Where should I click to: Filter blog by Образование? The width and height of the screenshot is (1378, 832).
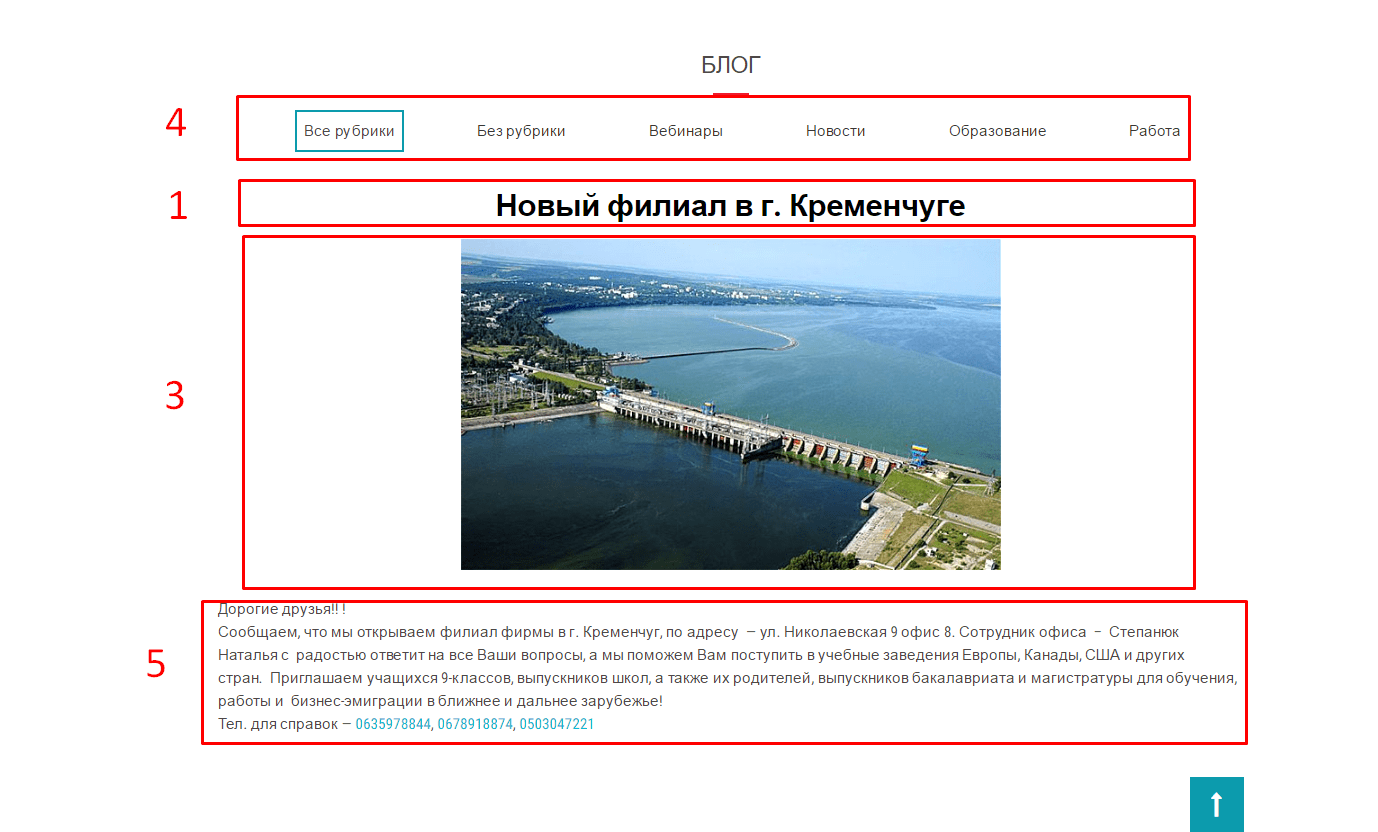[998, 131]
